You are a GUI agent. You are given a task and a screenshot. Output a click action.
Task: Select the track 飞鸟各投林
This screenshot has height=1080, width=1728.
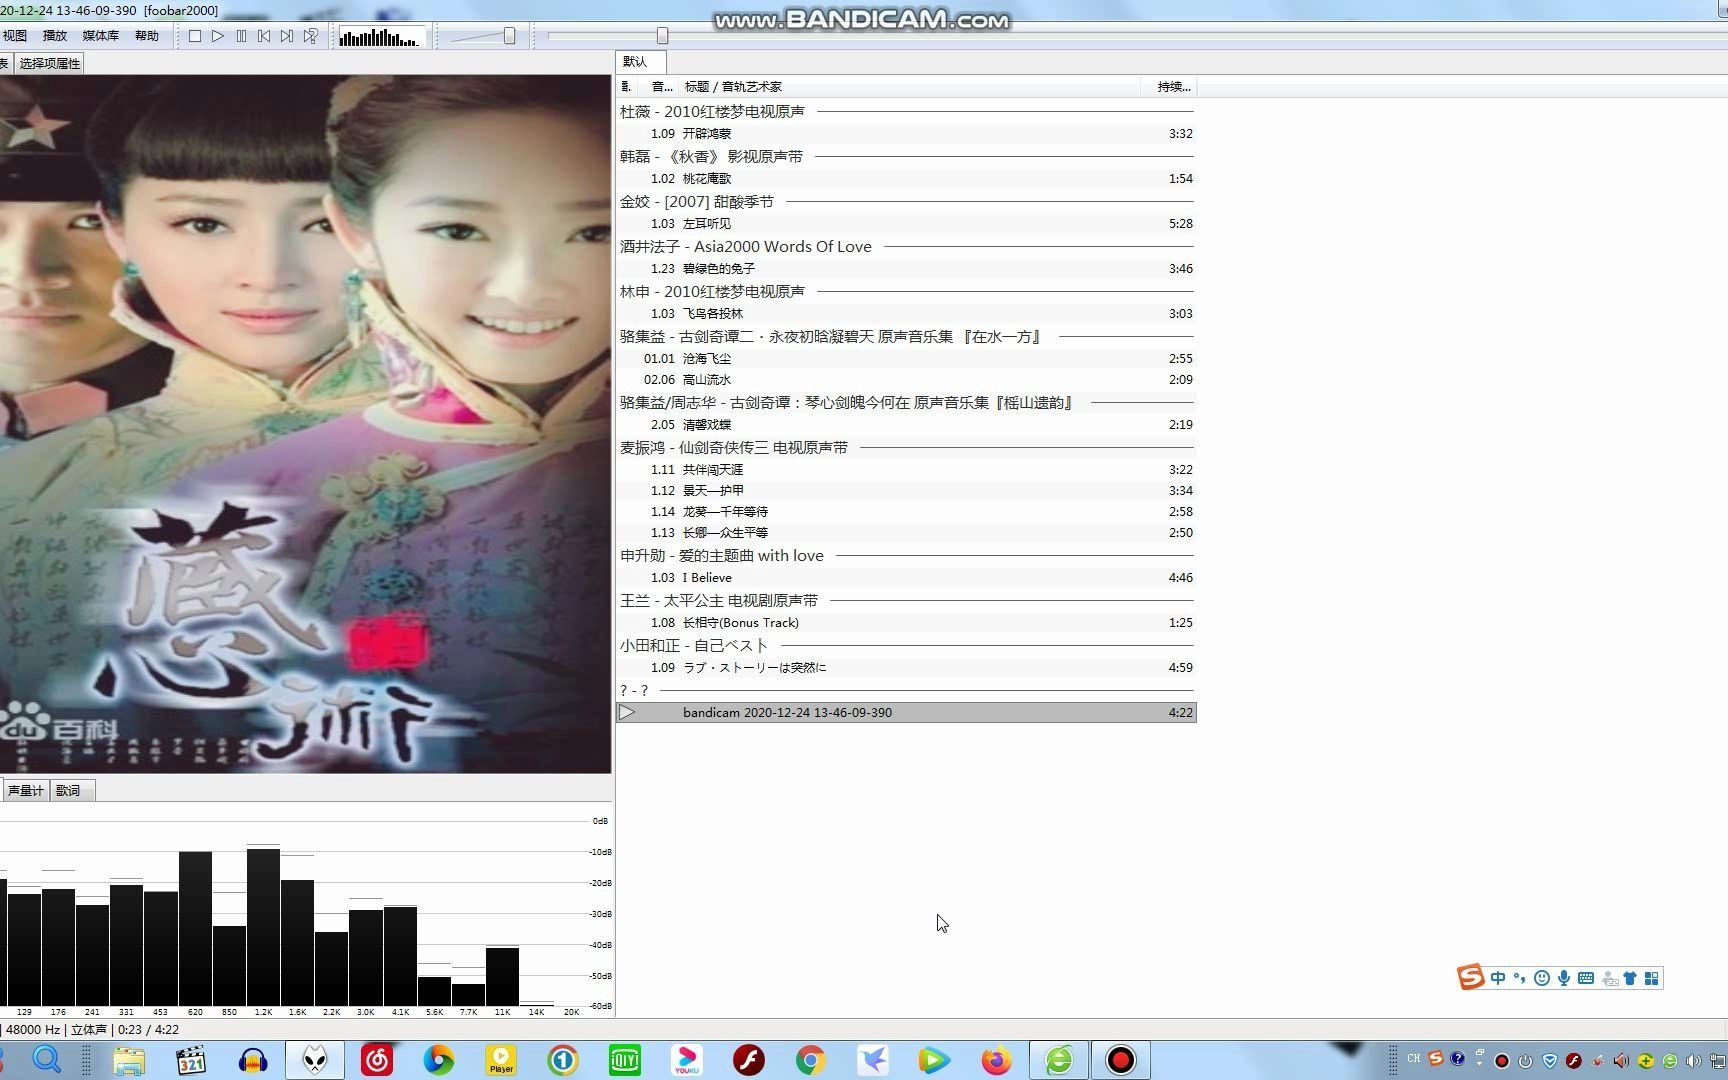pos(906,313)
